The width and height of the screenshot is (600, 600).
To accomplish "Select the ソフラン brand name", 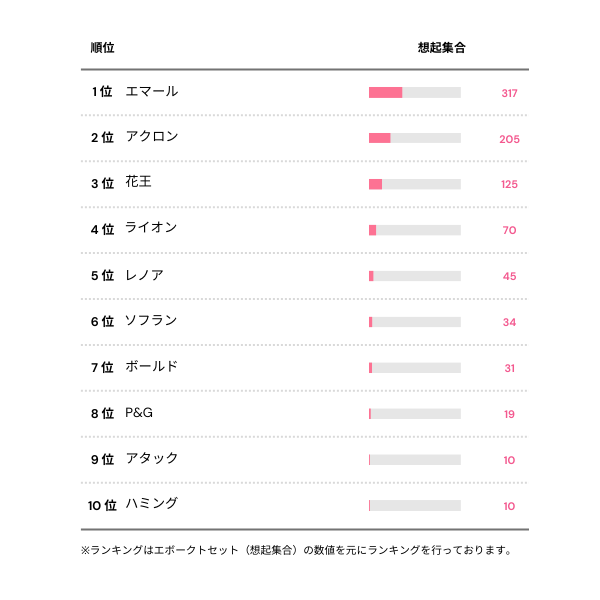I will point(151,321).
